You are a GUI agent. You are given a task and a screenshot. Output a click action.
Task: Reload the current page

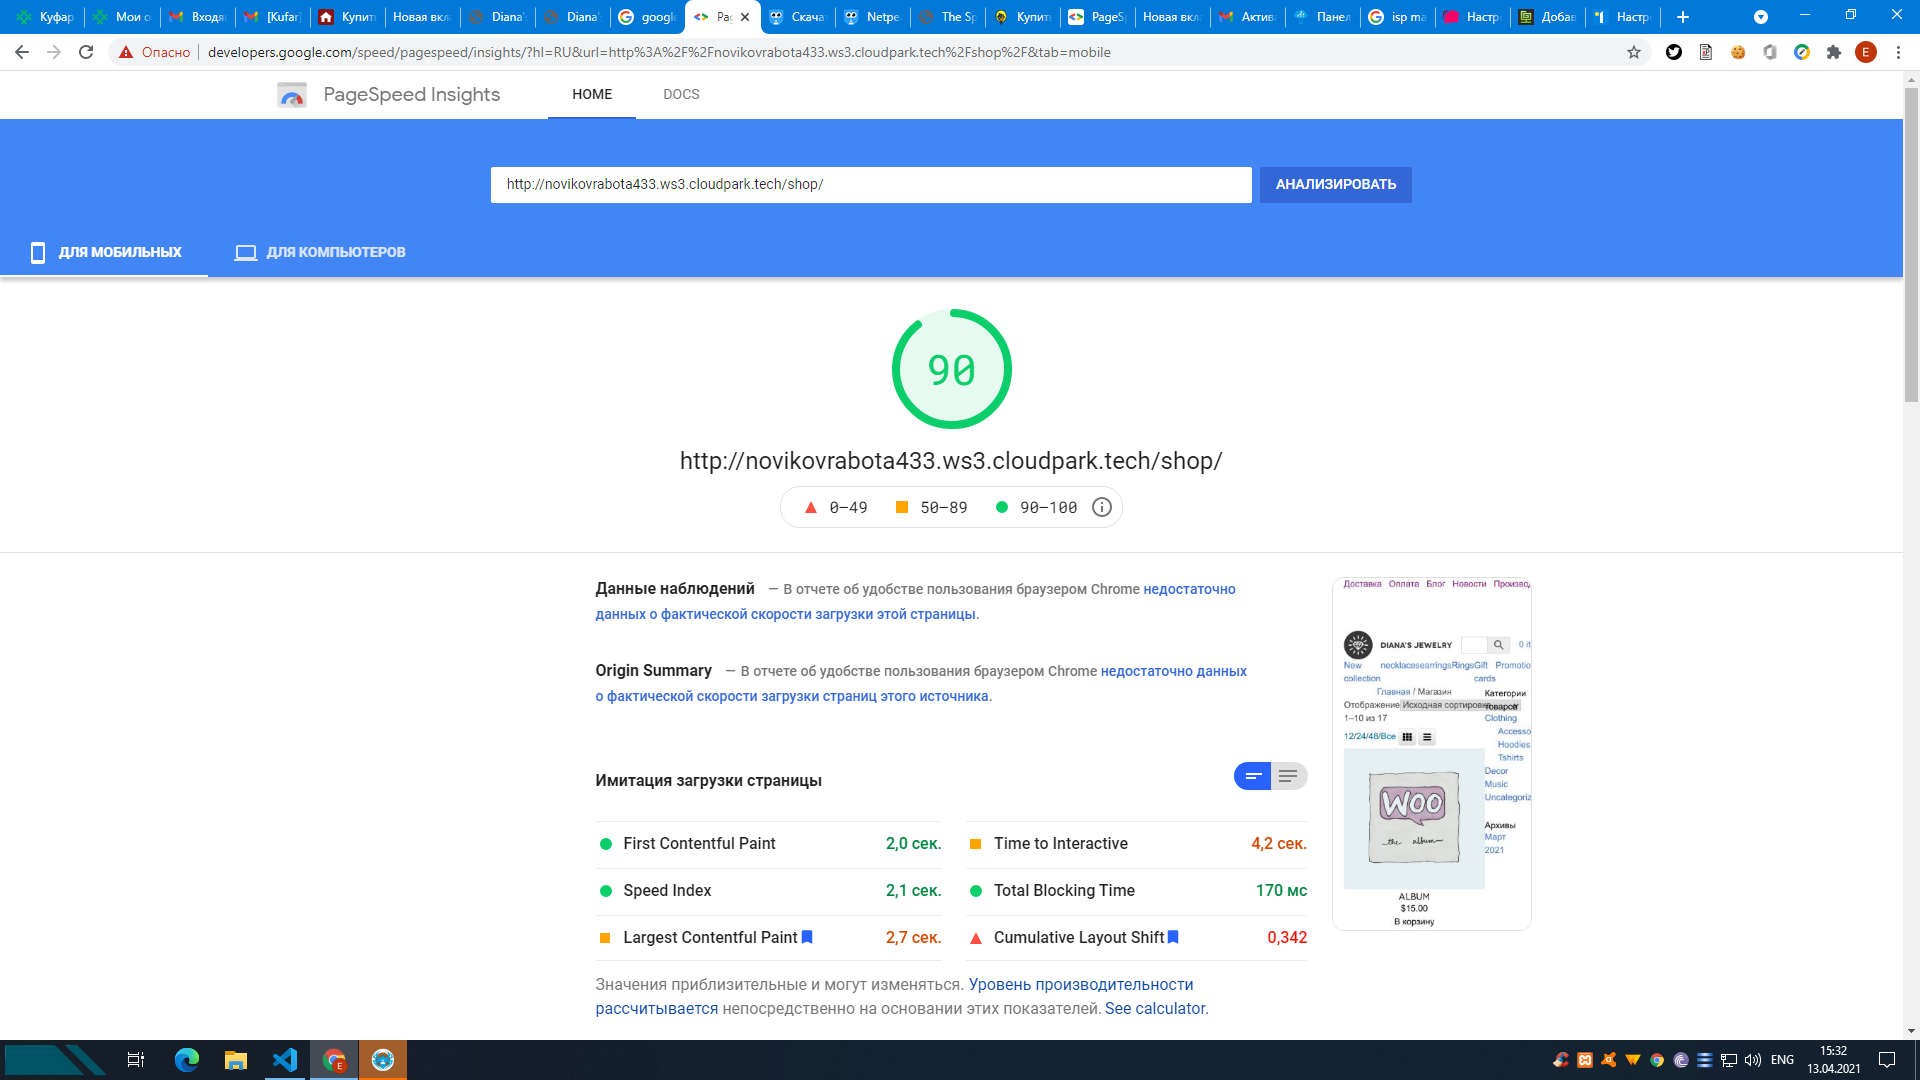coord(86,52)
